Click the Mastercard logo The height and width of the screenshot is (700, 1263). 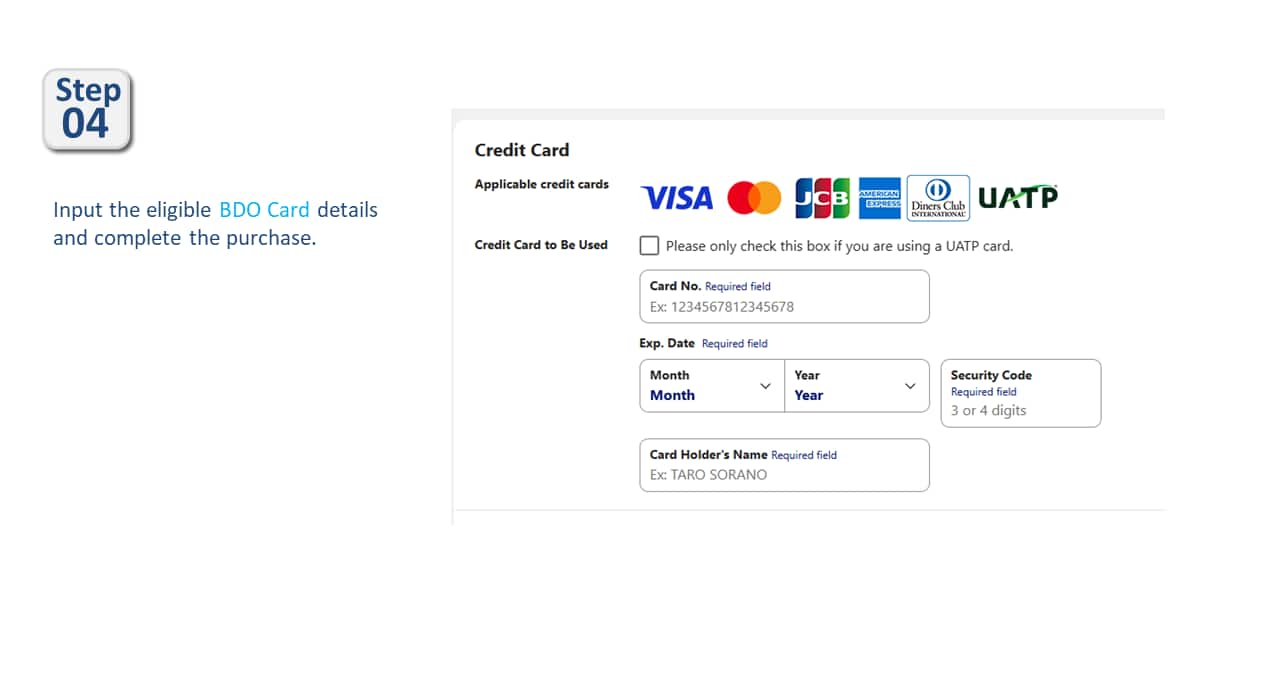(754, 198)
